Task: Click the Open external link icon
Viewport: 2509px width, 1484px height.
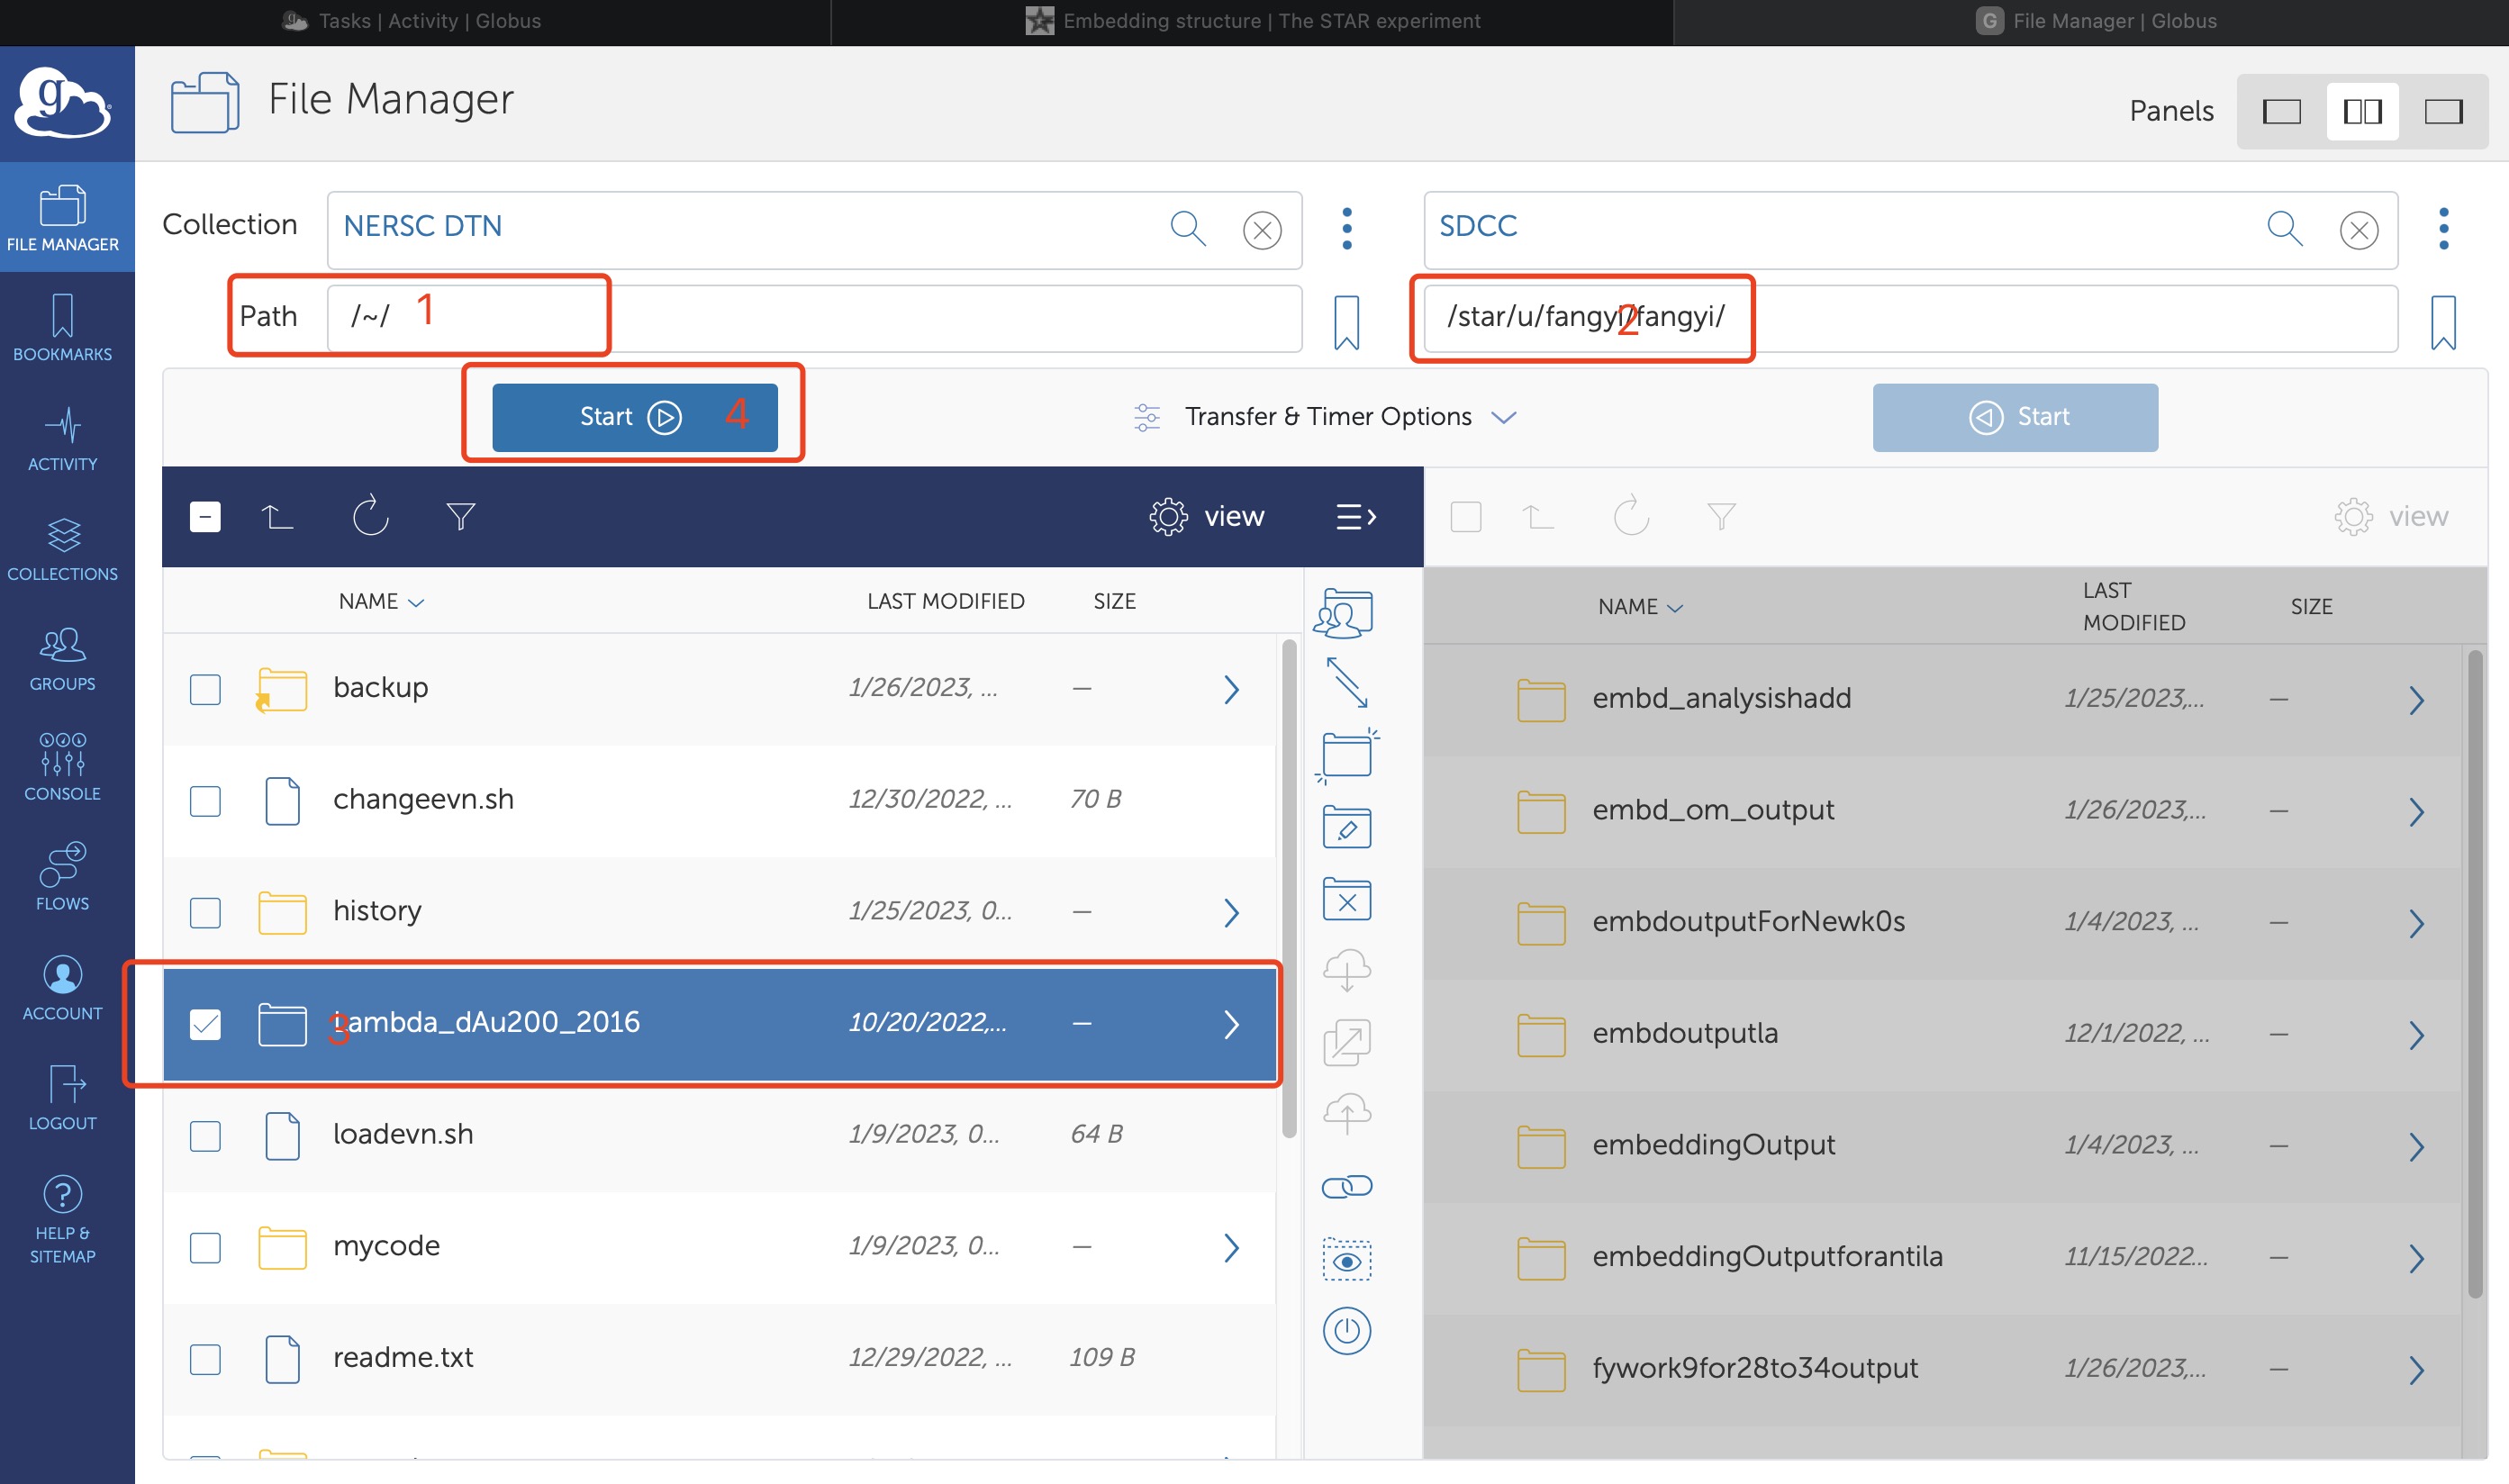Action: (1346, 1043)
